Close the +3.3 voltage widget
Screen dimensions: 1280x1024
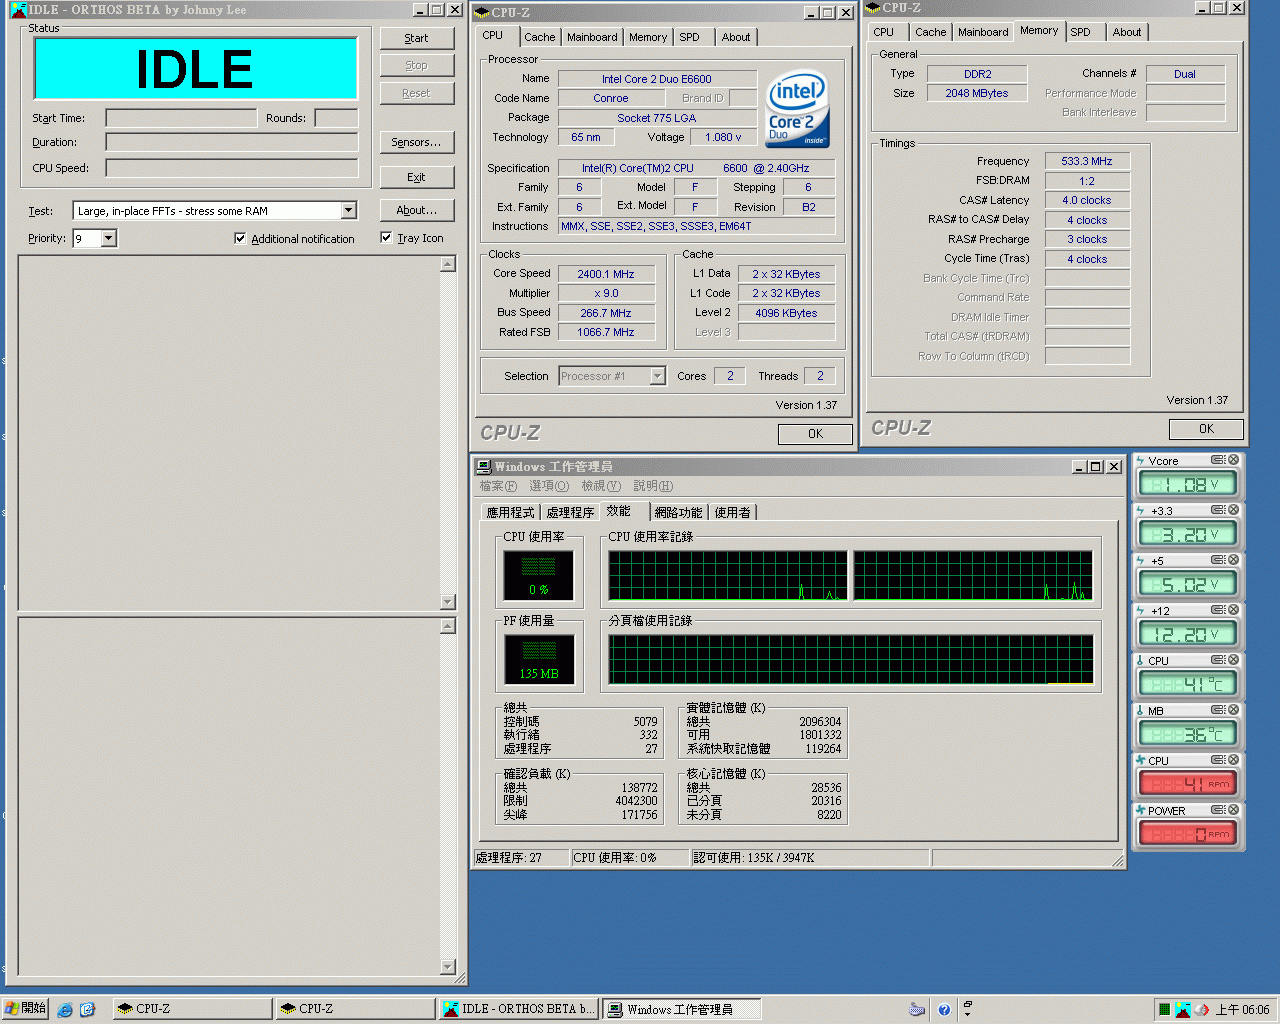pos(1233,510)
